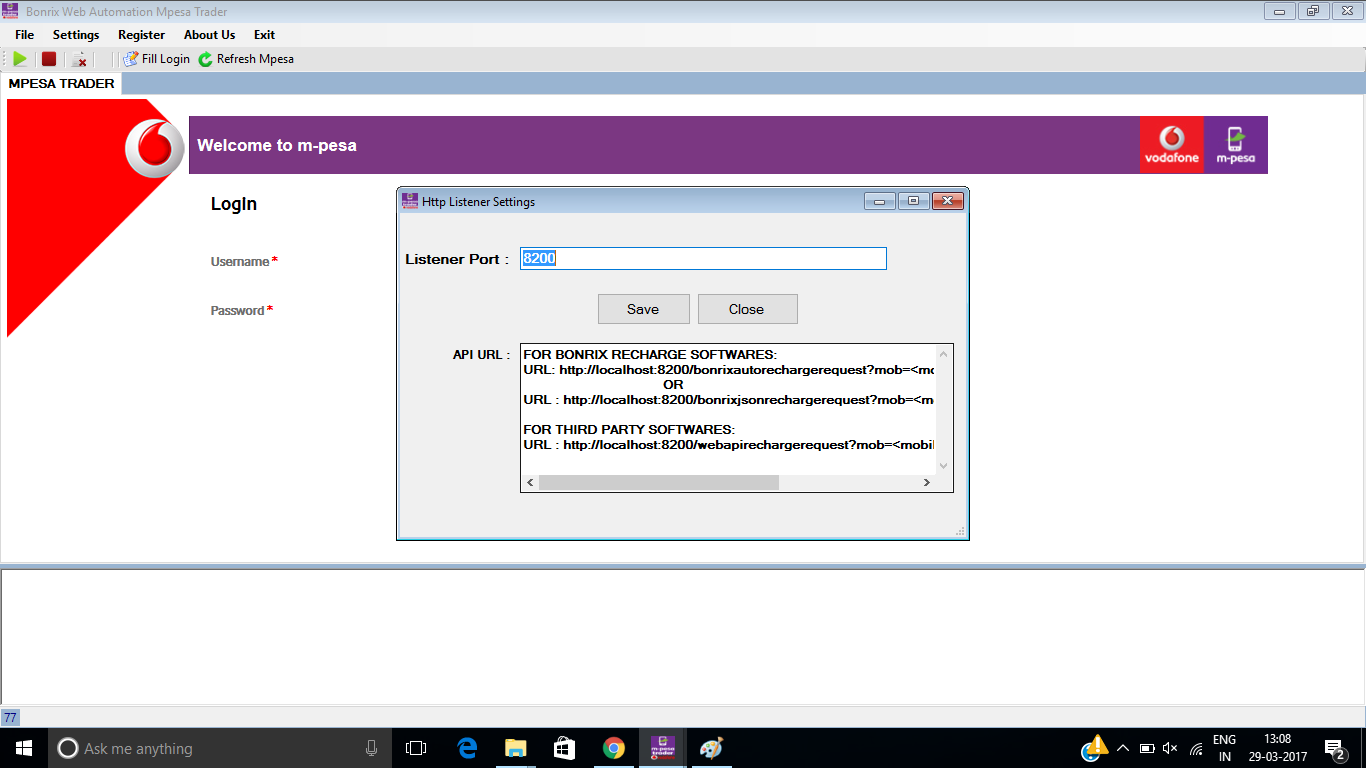Click the mpesa trader taskbar icon

662,748
